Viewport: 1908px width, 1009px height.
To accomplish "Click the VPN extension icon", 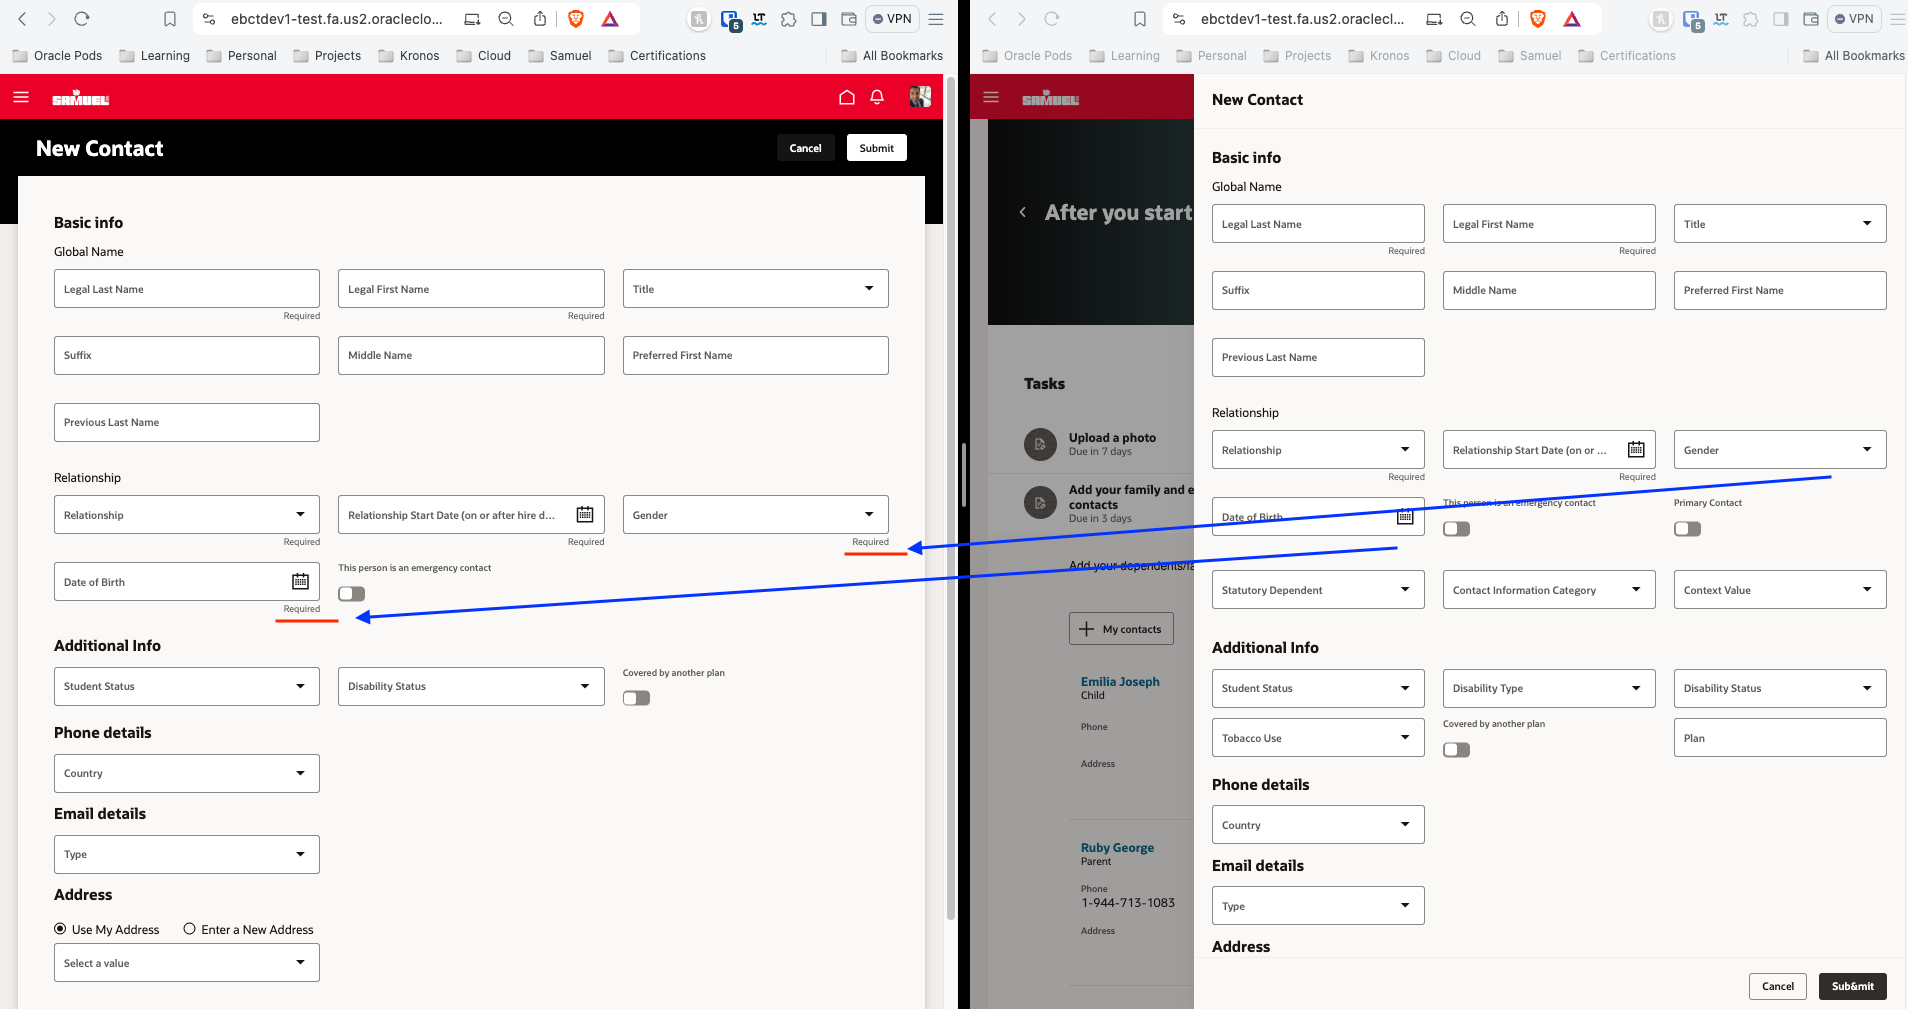I will [891, 18].
